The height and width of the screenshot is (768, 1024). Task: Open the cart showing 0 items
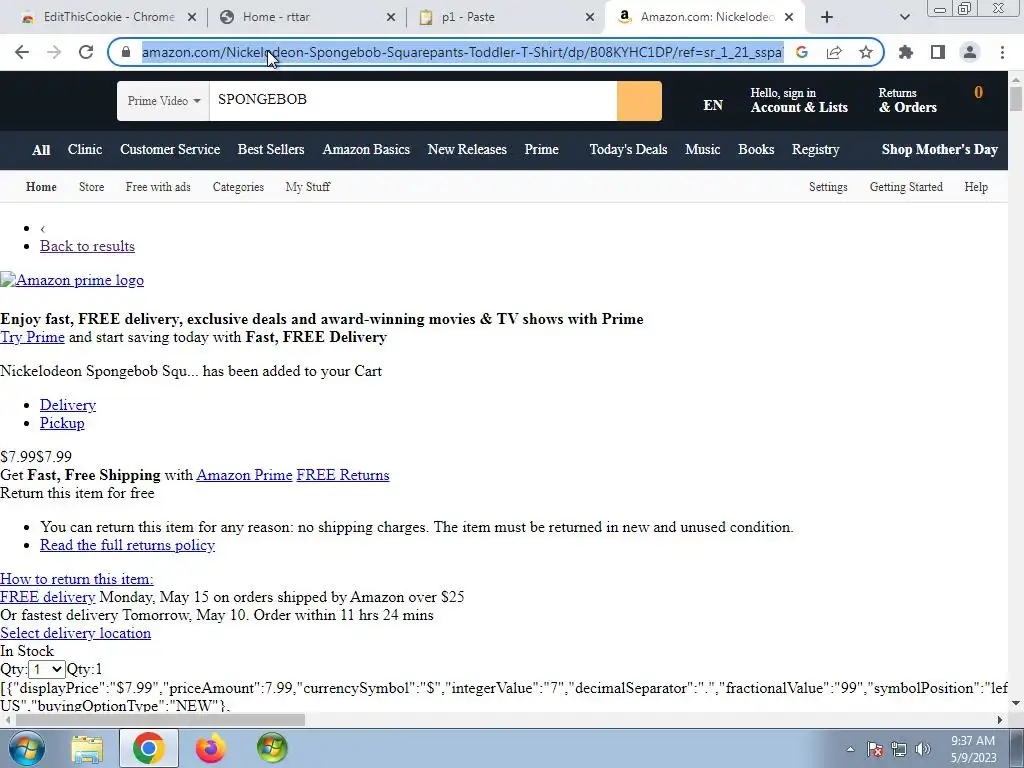coord(978,93)
